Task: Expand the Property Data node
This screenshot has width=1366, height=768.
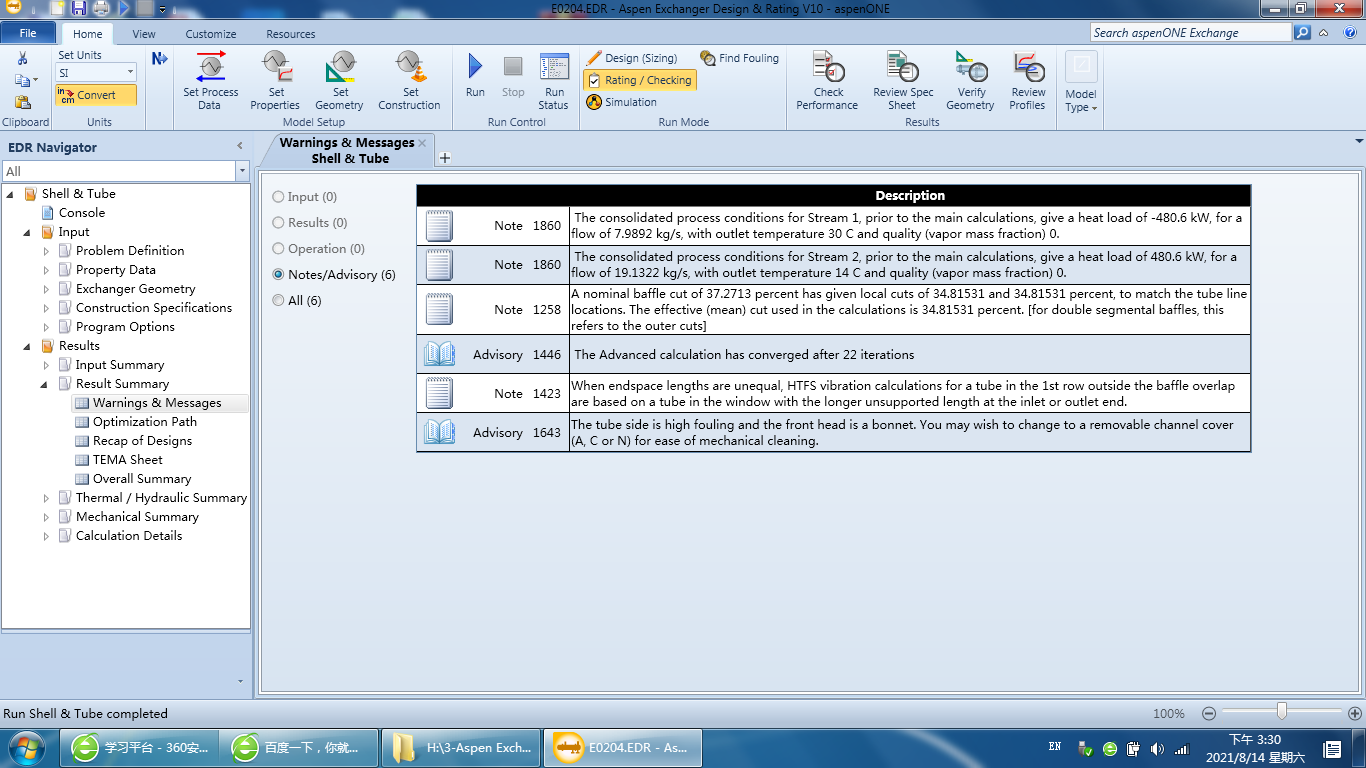Action: point(46,270)
